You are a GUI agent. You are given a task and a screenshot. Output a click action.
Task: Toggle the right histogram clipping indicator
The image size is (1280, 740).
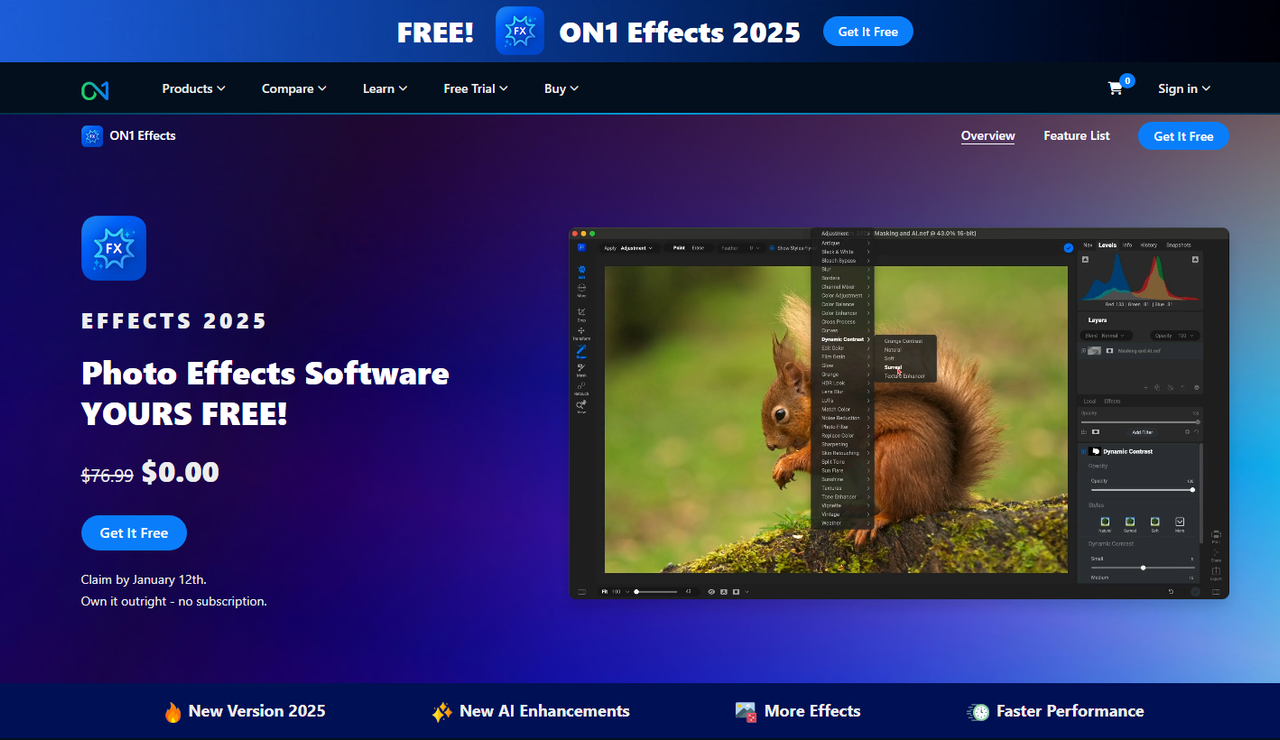pos(1195,259)
